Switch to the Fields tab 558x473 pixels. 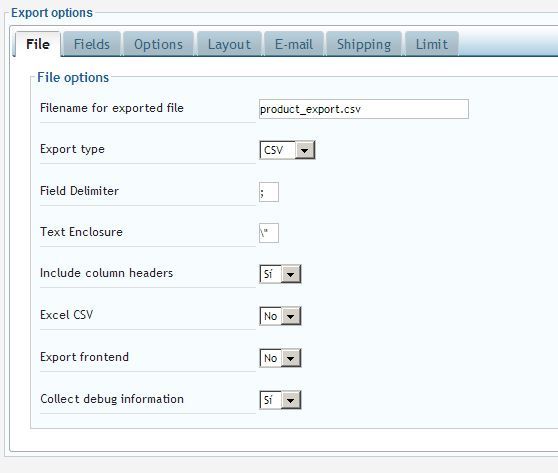(x=92, y=44)
